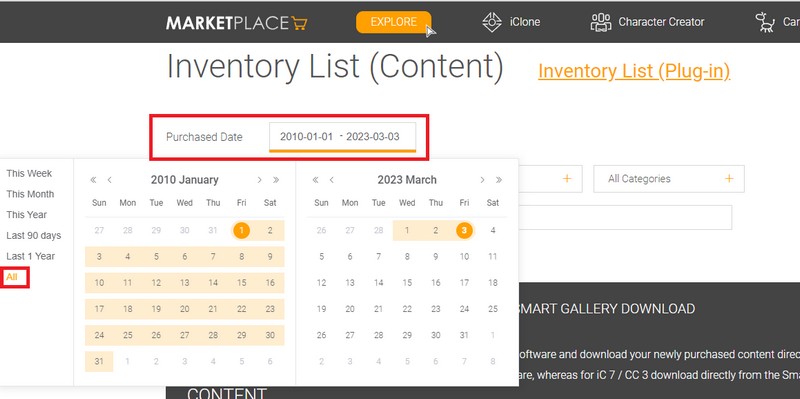
Task: Jump forward one year in 2010 January calendar
Action: pos(276,180)
